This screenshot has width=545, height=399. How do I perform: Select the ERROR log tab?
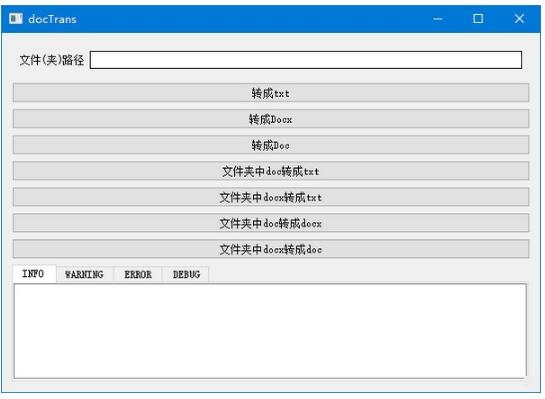(x=138, y=275)
